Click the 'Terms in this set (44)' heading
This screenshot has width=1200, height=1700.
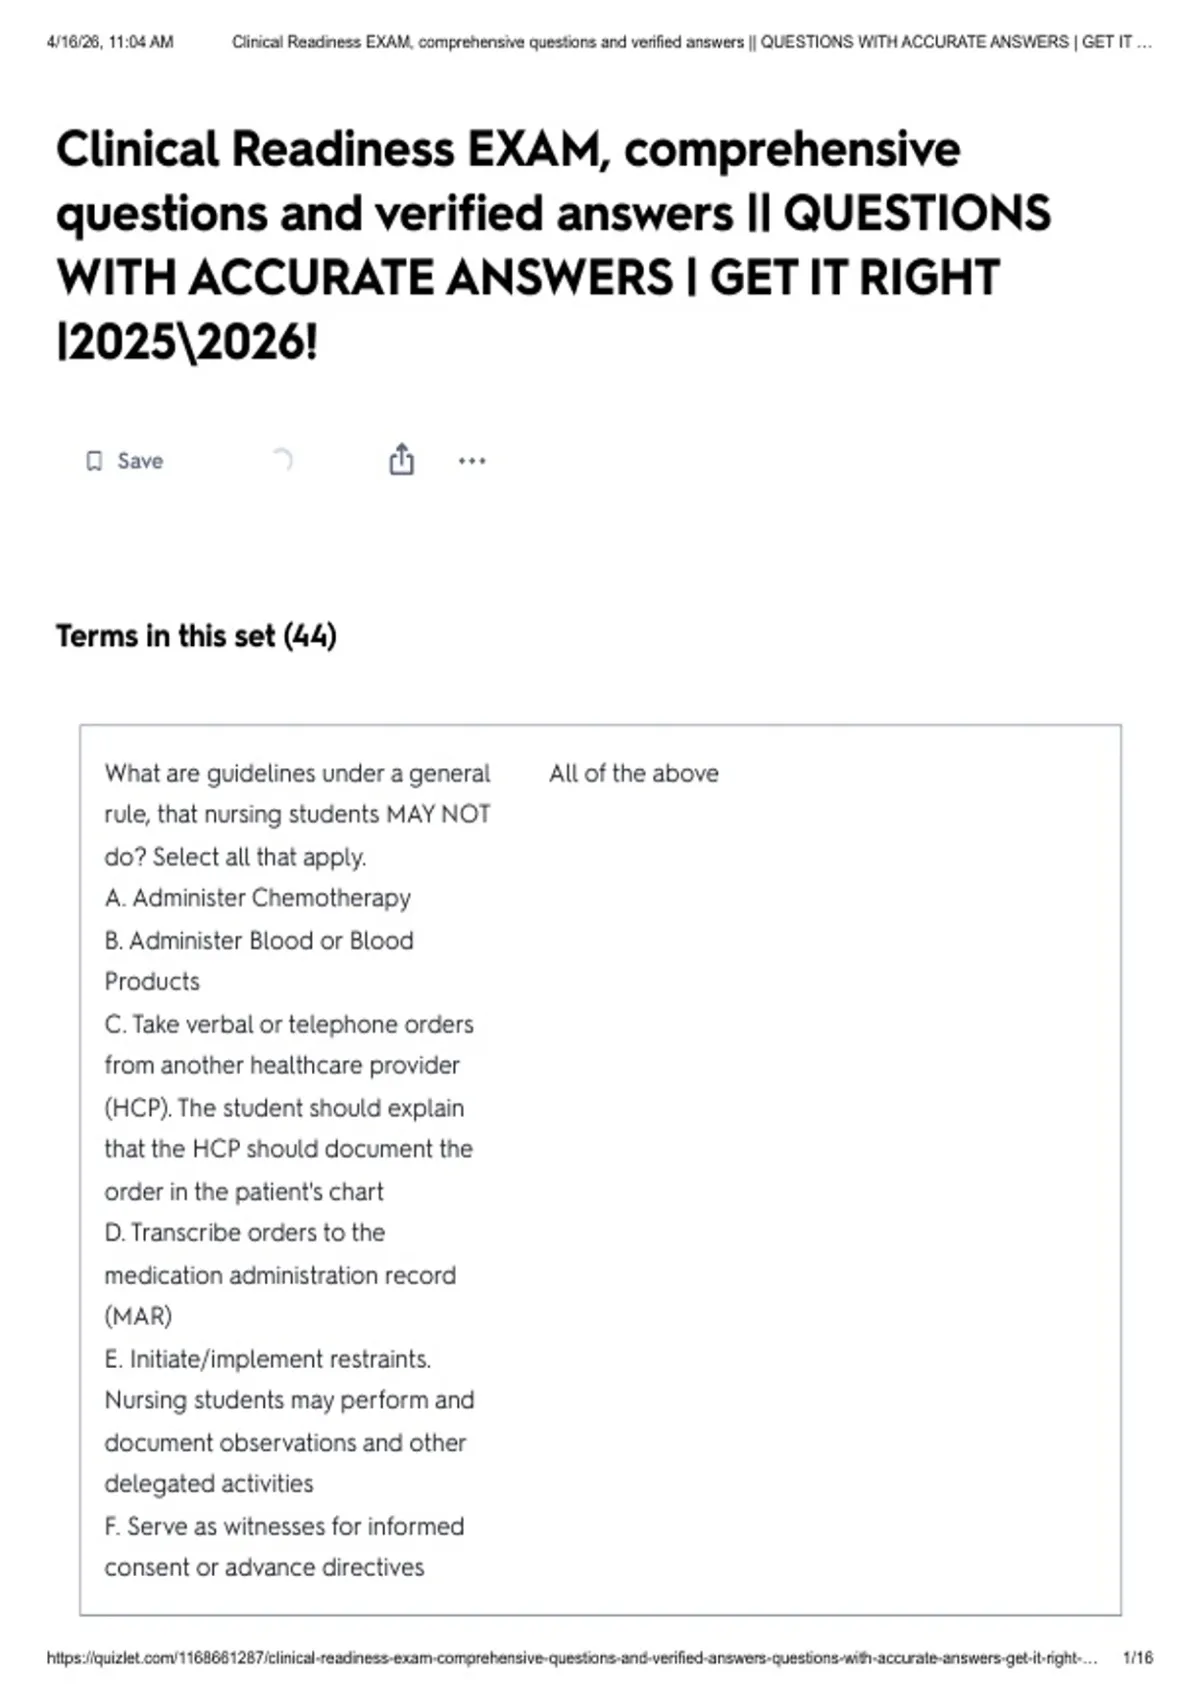196,636
